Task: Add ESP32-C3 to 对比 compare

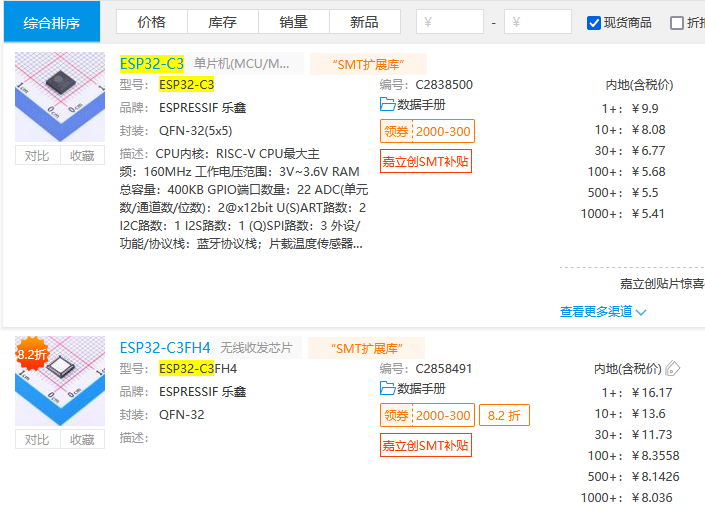Action: point(37,156)
